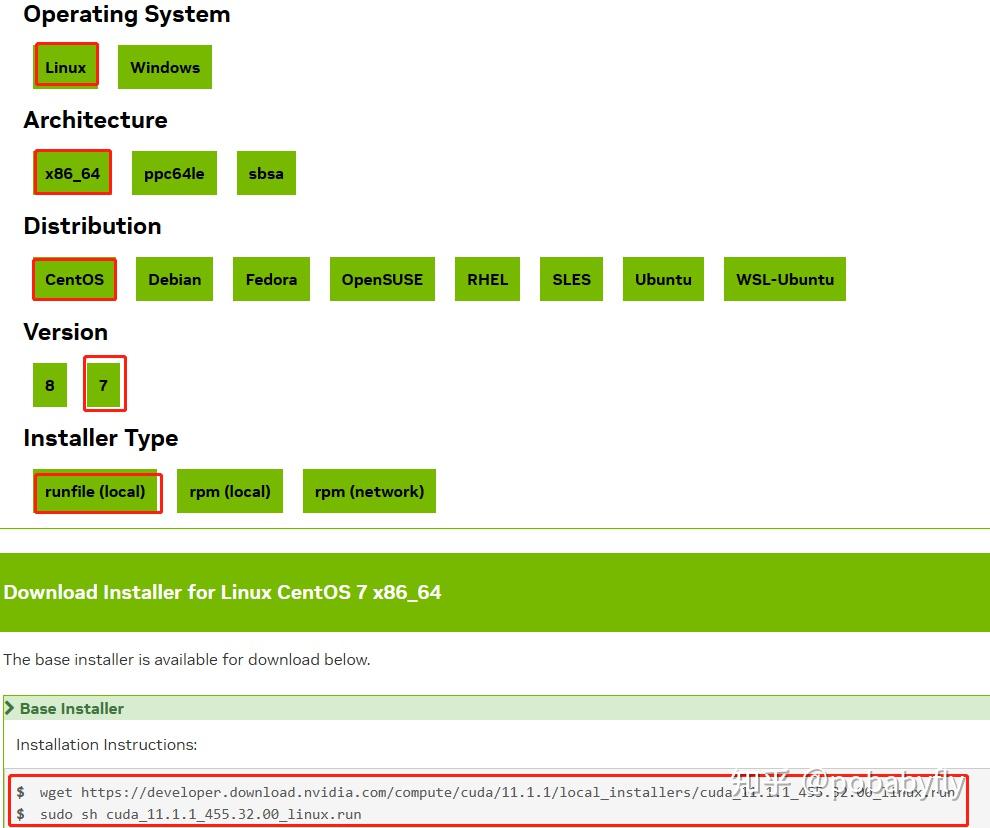Select the rpm (local) installer type
990x828 pixels.
click(x=230, y=491)
